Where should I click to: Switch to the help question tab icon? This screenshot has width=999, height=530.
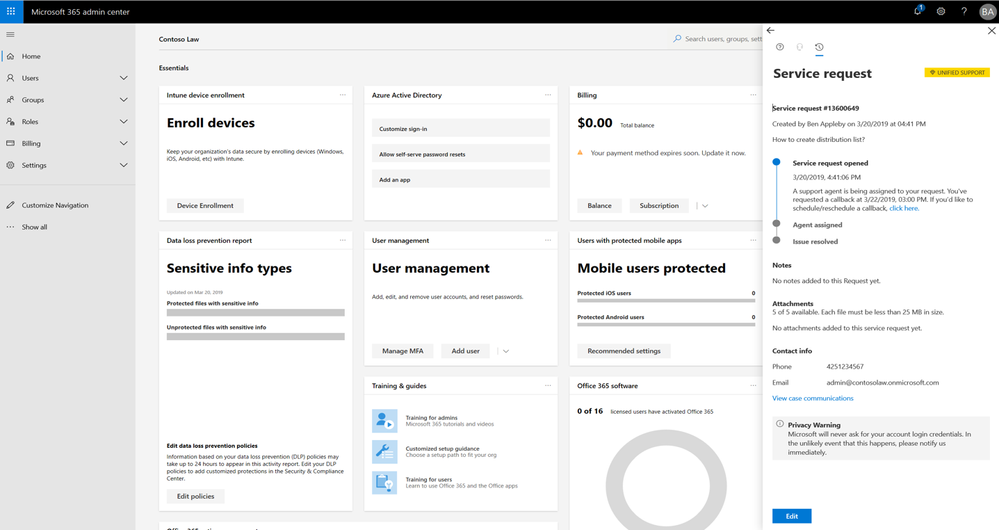[779, 47]
